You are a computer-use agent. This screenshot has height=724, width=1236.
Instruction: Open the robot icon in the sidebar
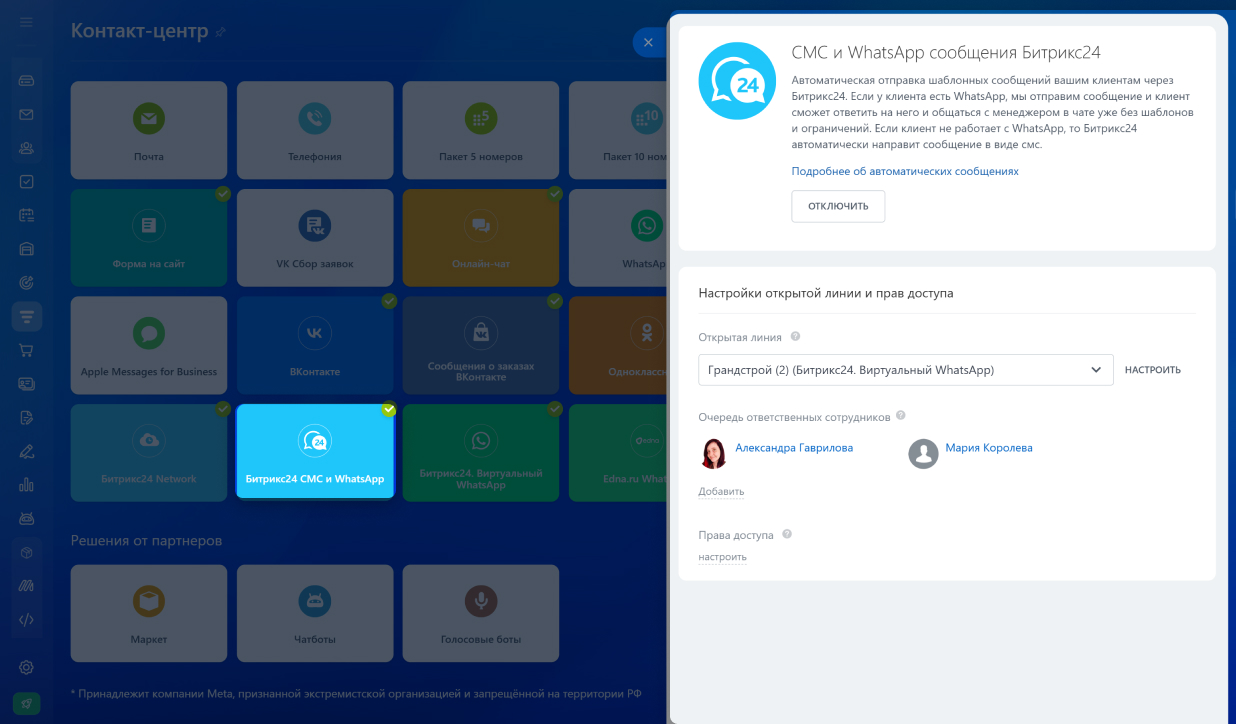(26, 519)
